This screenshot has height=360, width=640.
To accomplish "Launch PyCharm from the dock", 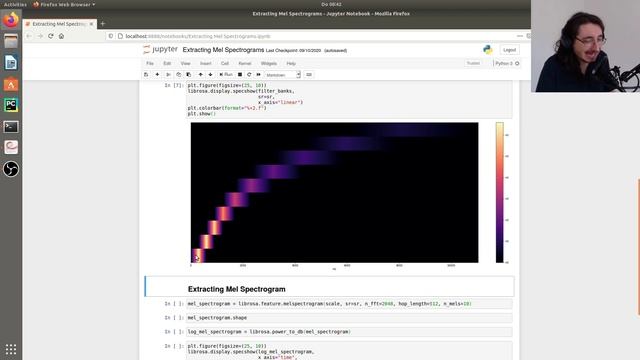I will pyautogui.click(x=11, y=105).
